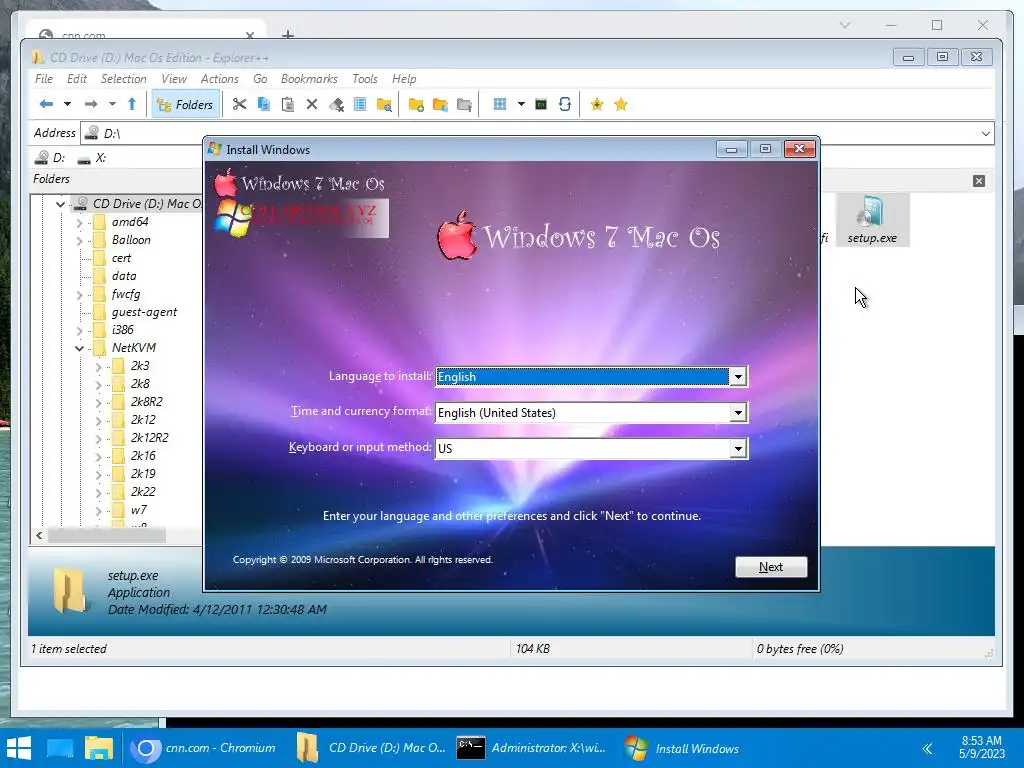Open the Windows Start button
This screenshot has height=768, width=1024.
(x=18, y=748)
